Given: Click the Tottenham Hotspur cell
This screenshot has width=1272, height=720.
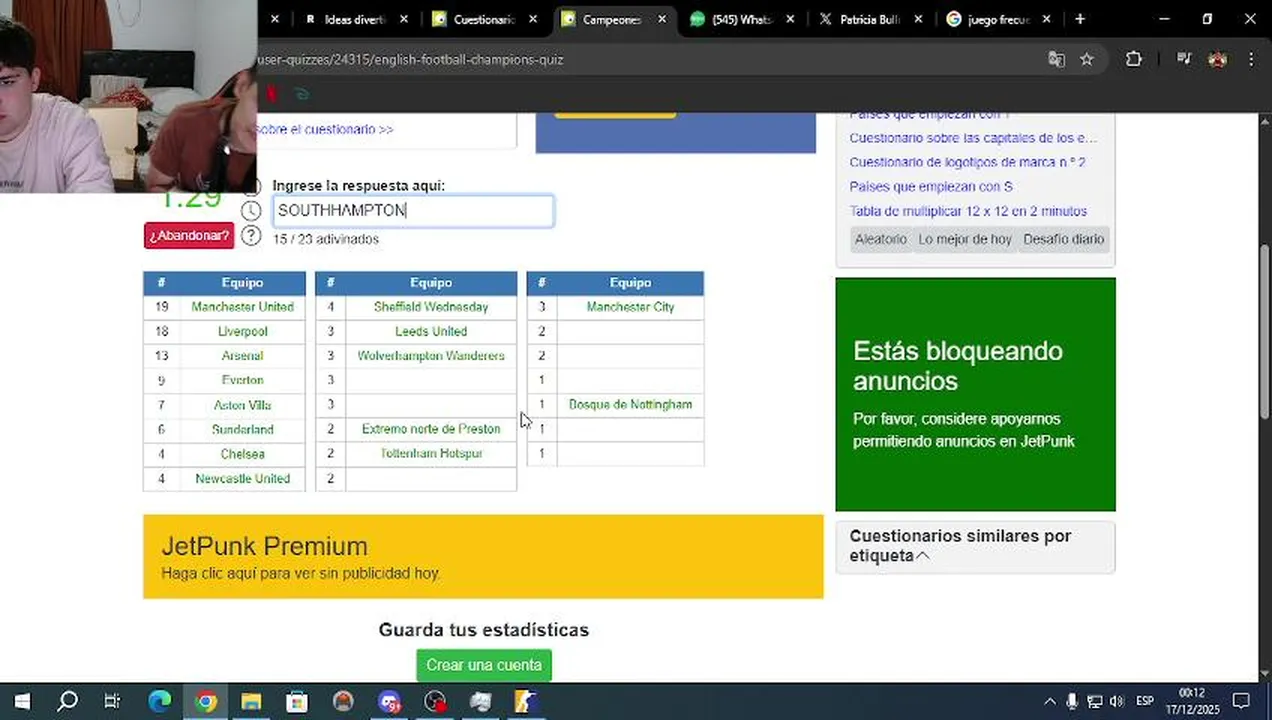Looking at the screenshot, I should [431, 454].
